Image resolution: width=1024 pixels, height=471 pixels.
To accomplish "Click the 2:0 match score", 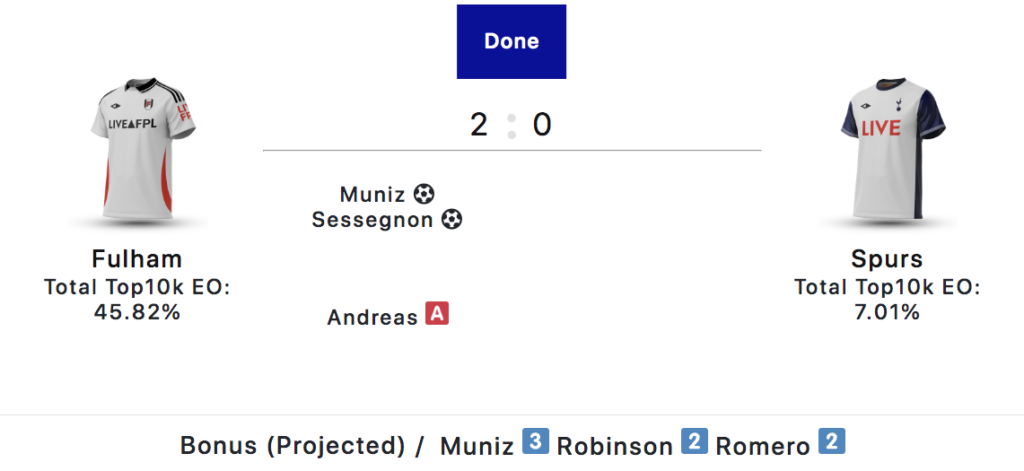I will 511,124.
